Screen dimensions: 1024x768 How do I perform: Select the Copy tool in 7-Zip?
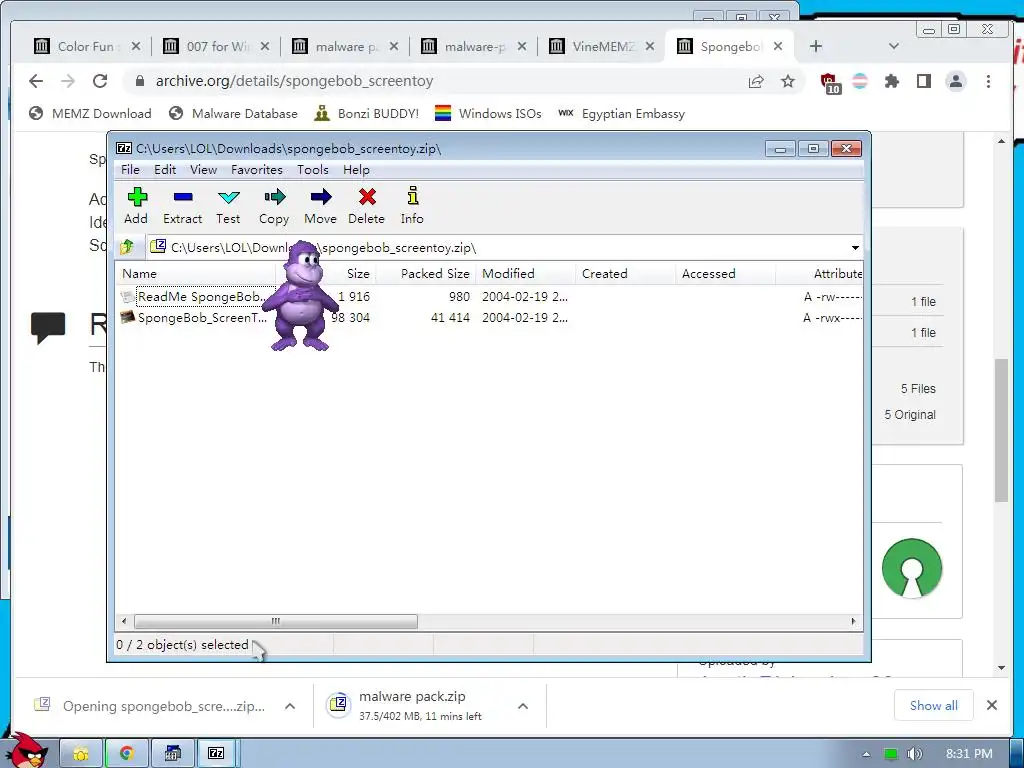click(x=274, y=206)
